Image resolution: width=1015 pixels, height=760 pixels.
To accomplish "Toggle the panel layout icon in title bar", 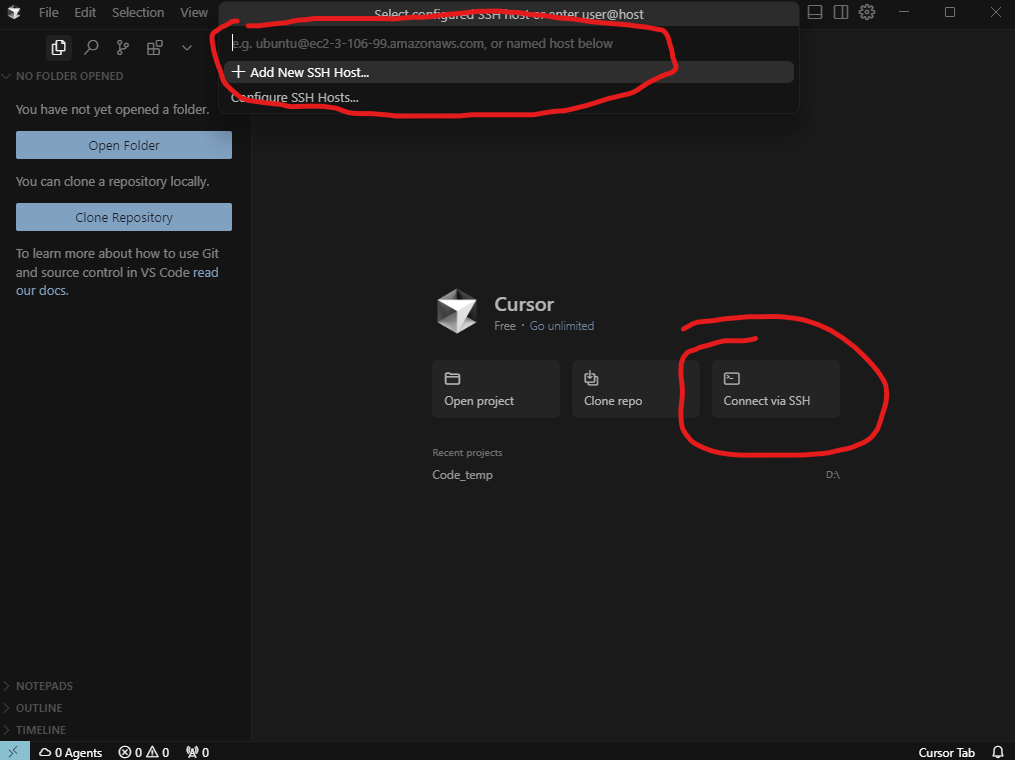I will click(815, 12).
